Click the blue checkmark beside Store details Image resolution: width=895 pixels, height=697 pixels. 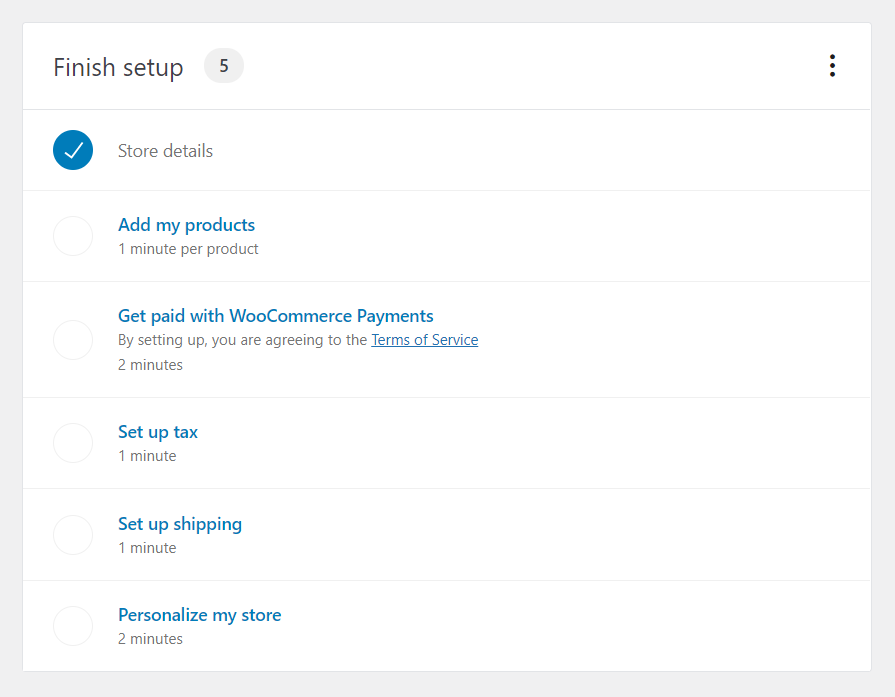(x=72, y=150)
